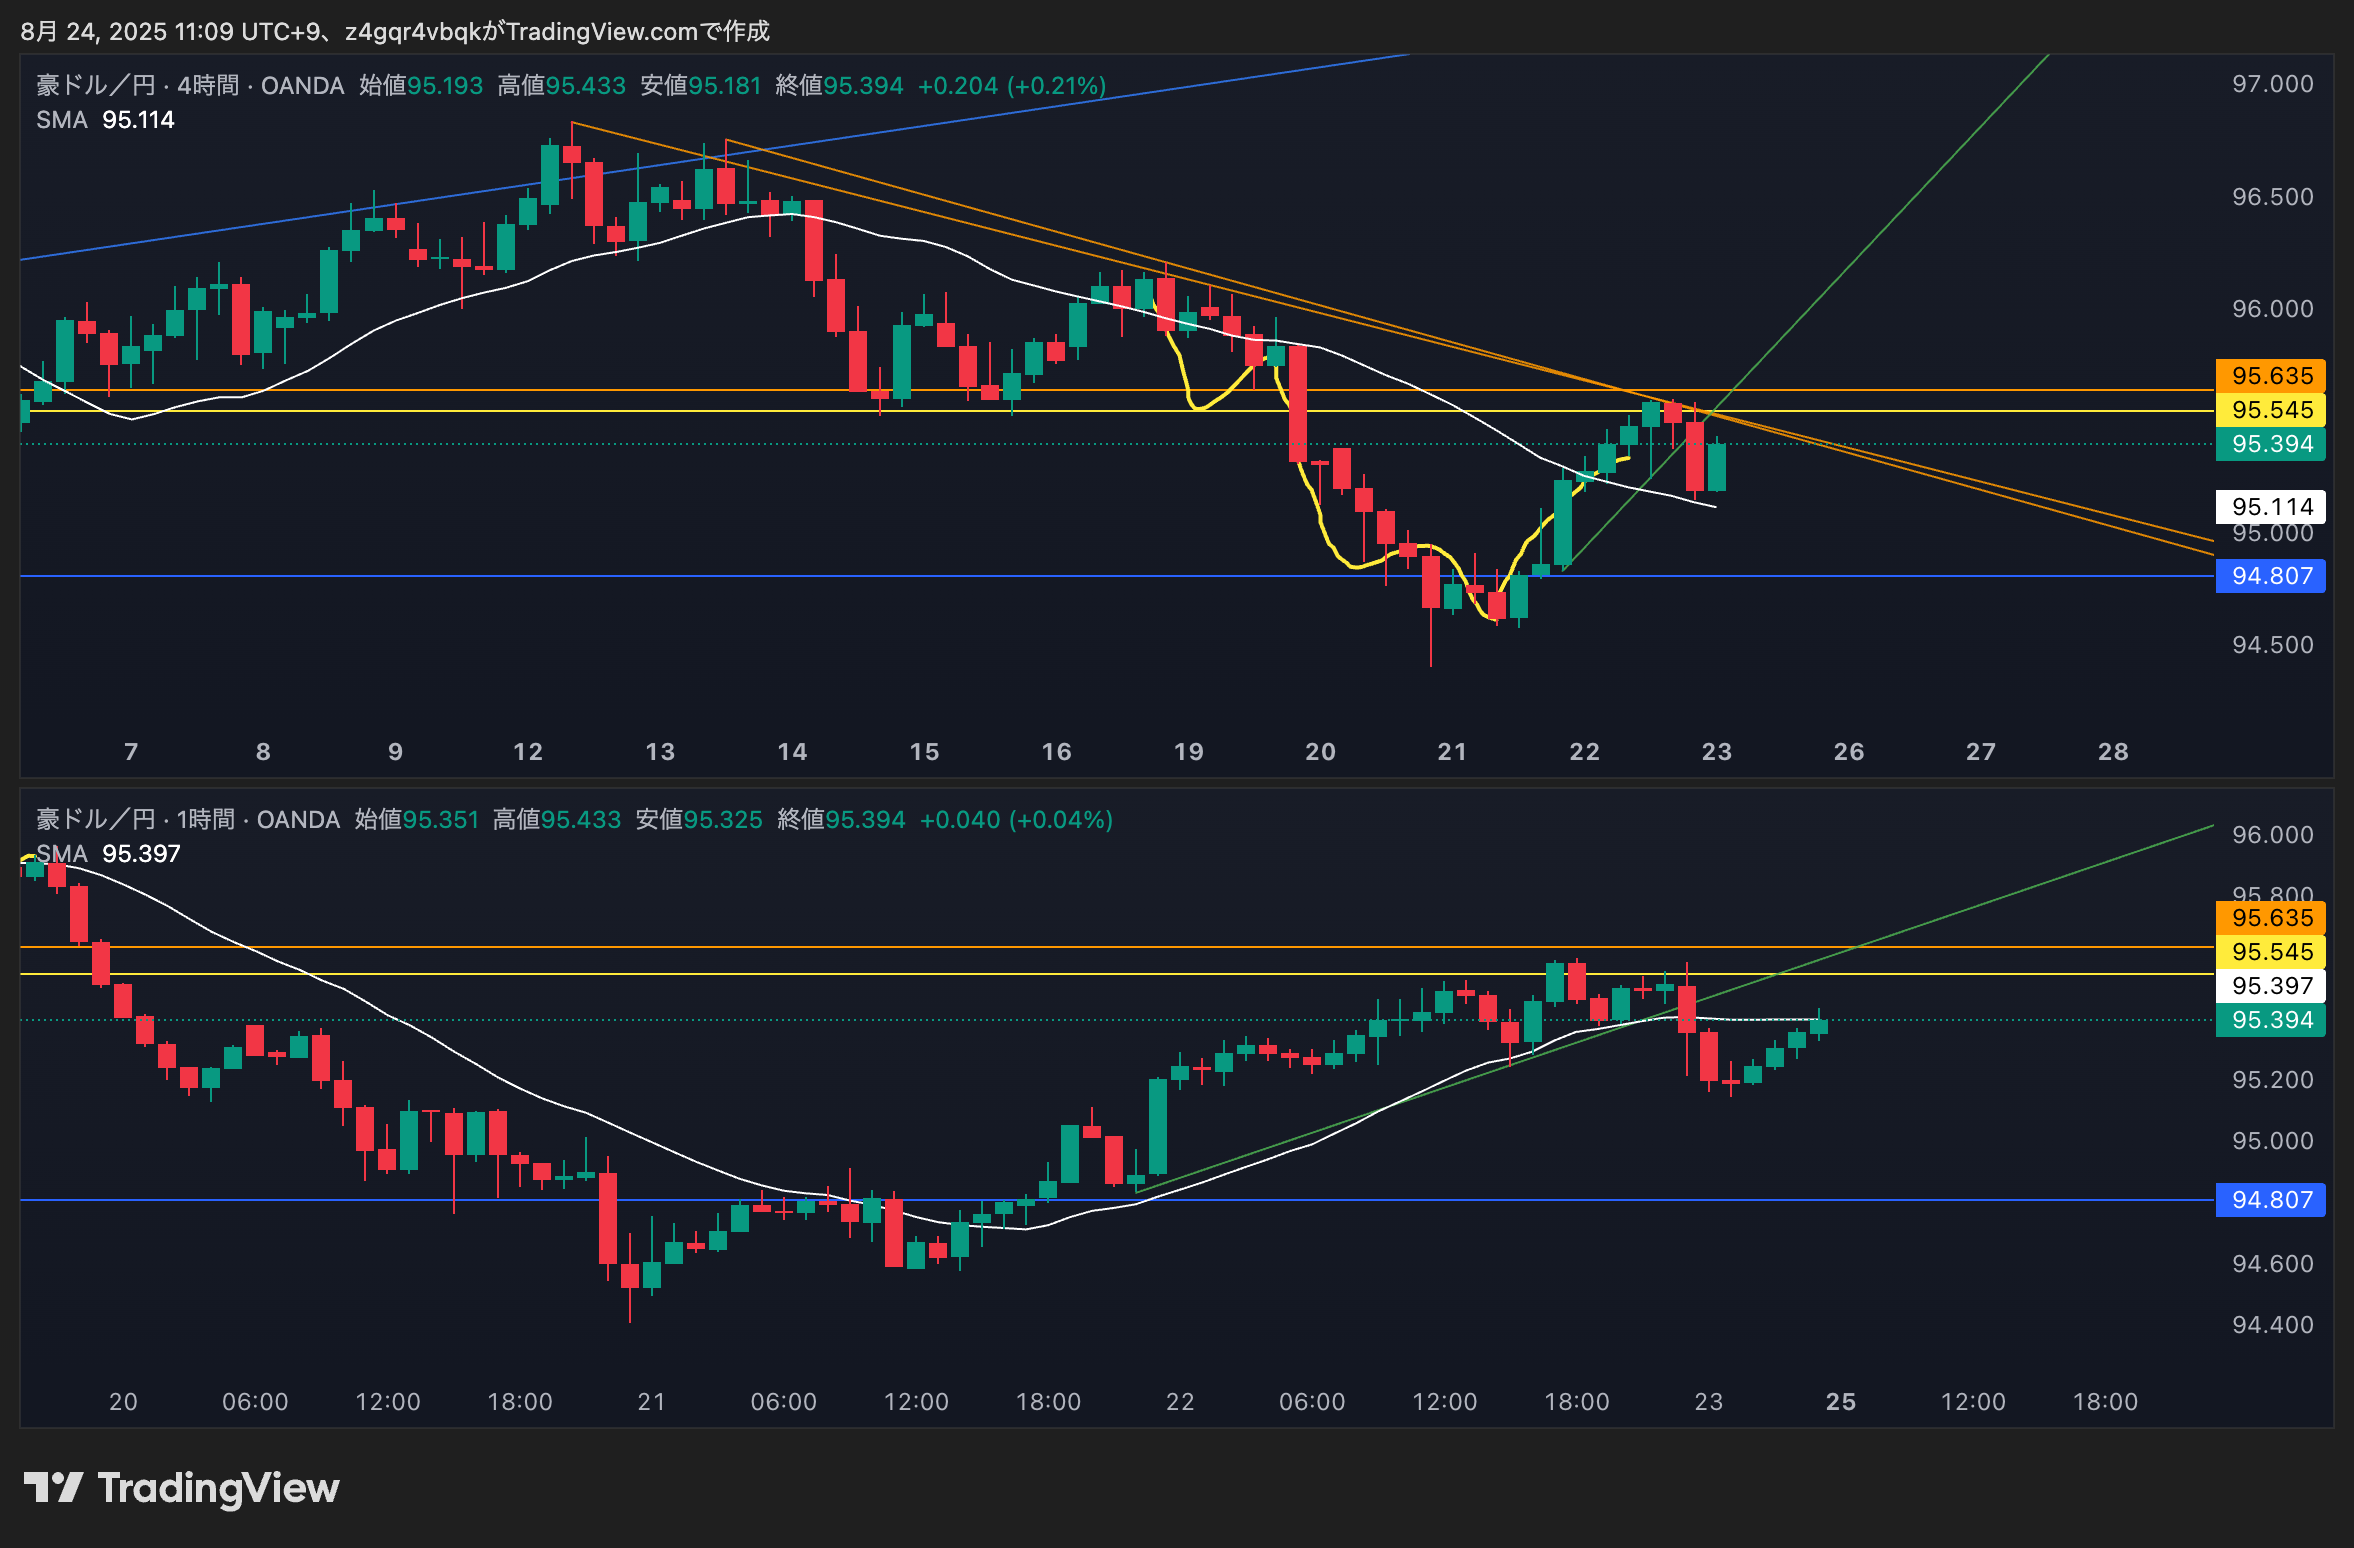Image resolution: width=2354 pixels, height=1548 pixels.
Task: Click the date label 26 on the upper time axis
Action: (x=1849, y=752)
